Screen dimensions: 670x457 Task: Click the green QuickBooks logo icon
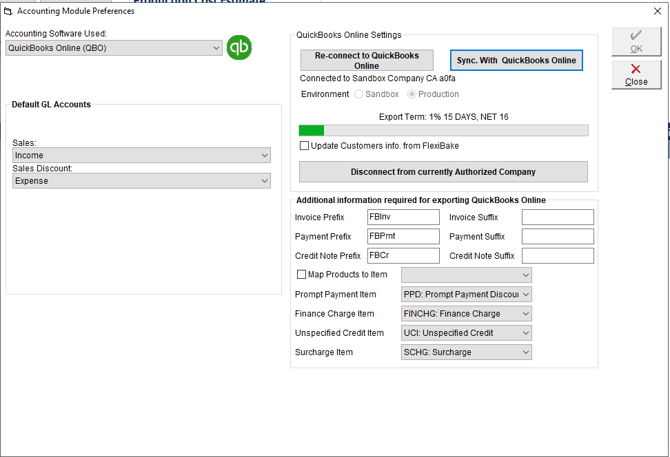click(x=239, y=47)
